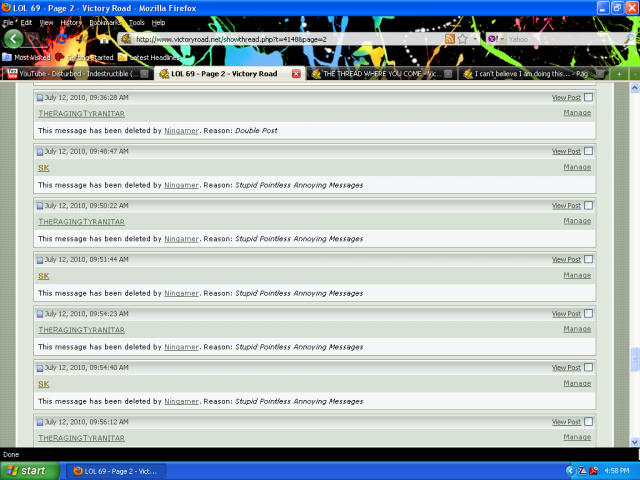The width and height of the screenshot is (640, 480).
Task: Open the list-all-tabs dropdown arrow
Action: pos(633,73)
